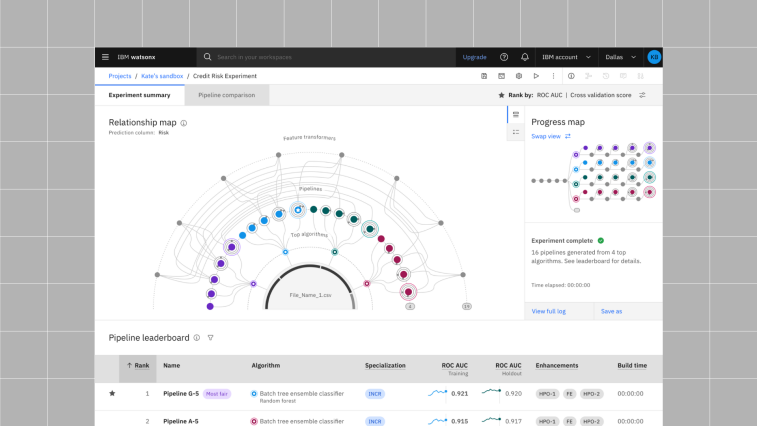The image size is (757, 426).
Task: Sort by Algorithm column header
Action: (266, 366)
